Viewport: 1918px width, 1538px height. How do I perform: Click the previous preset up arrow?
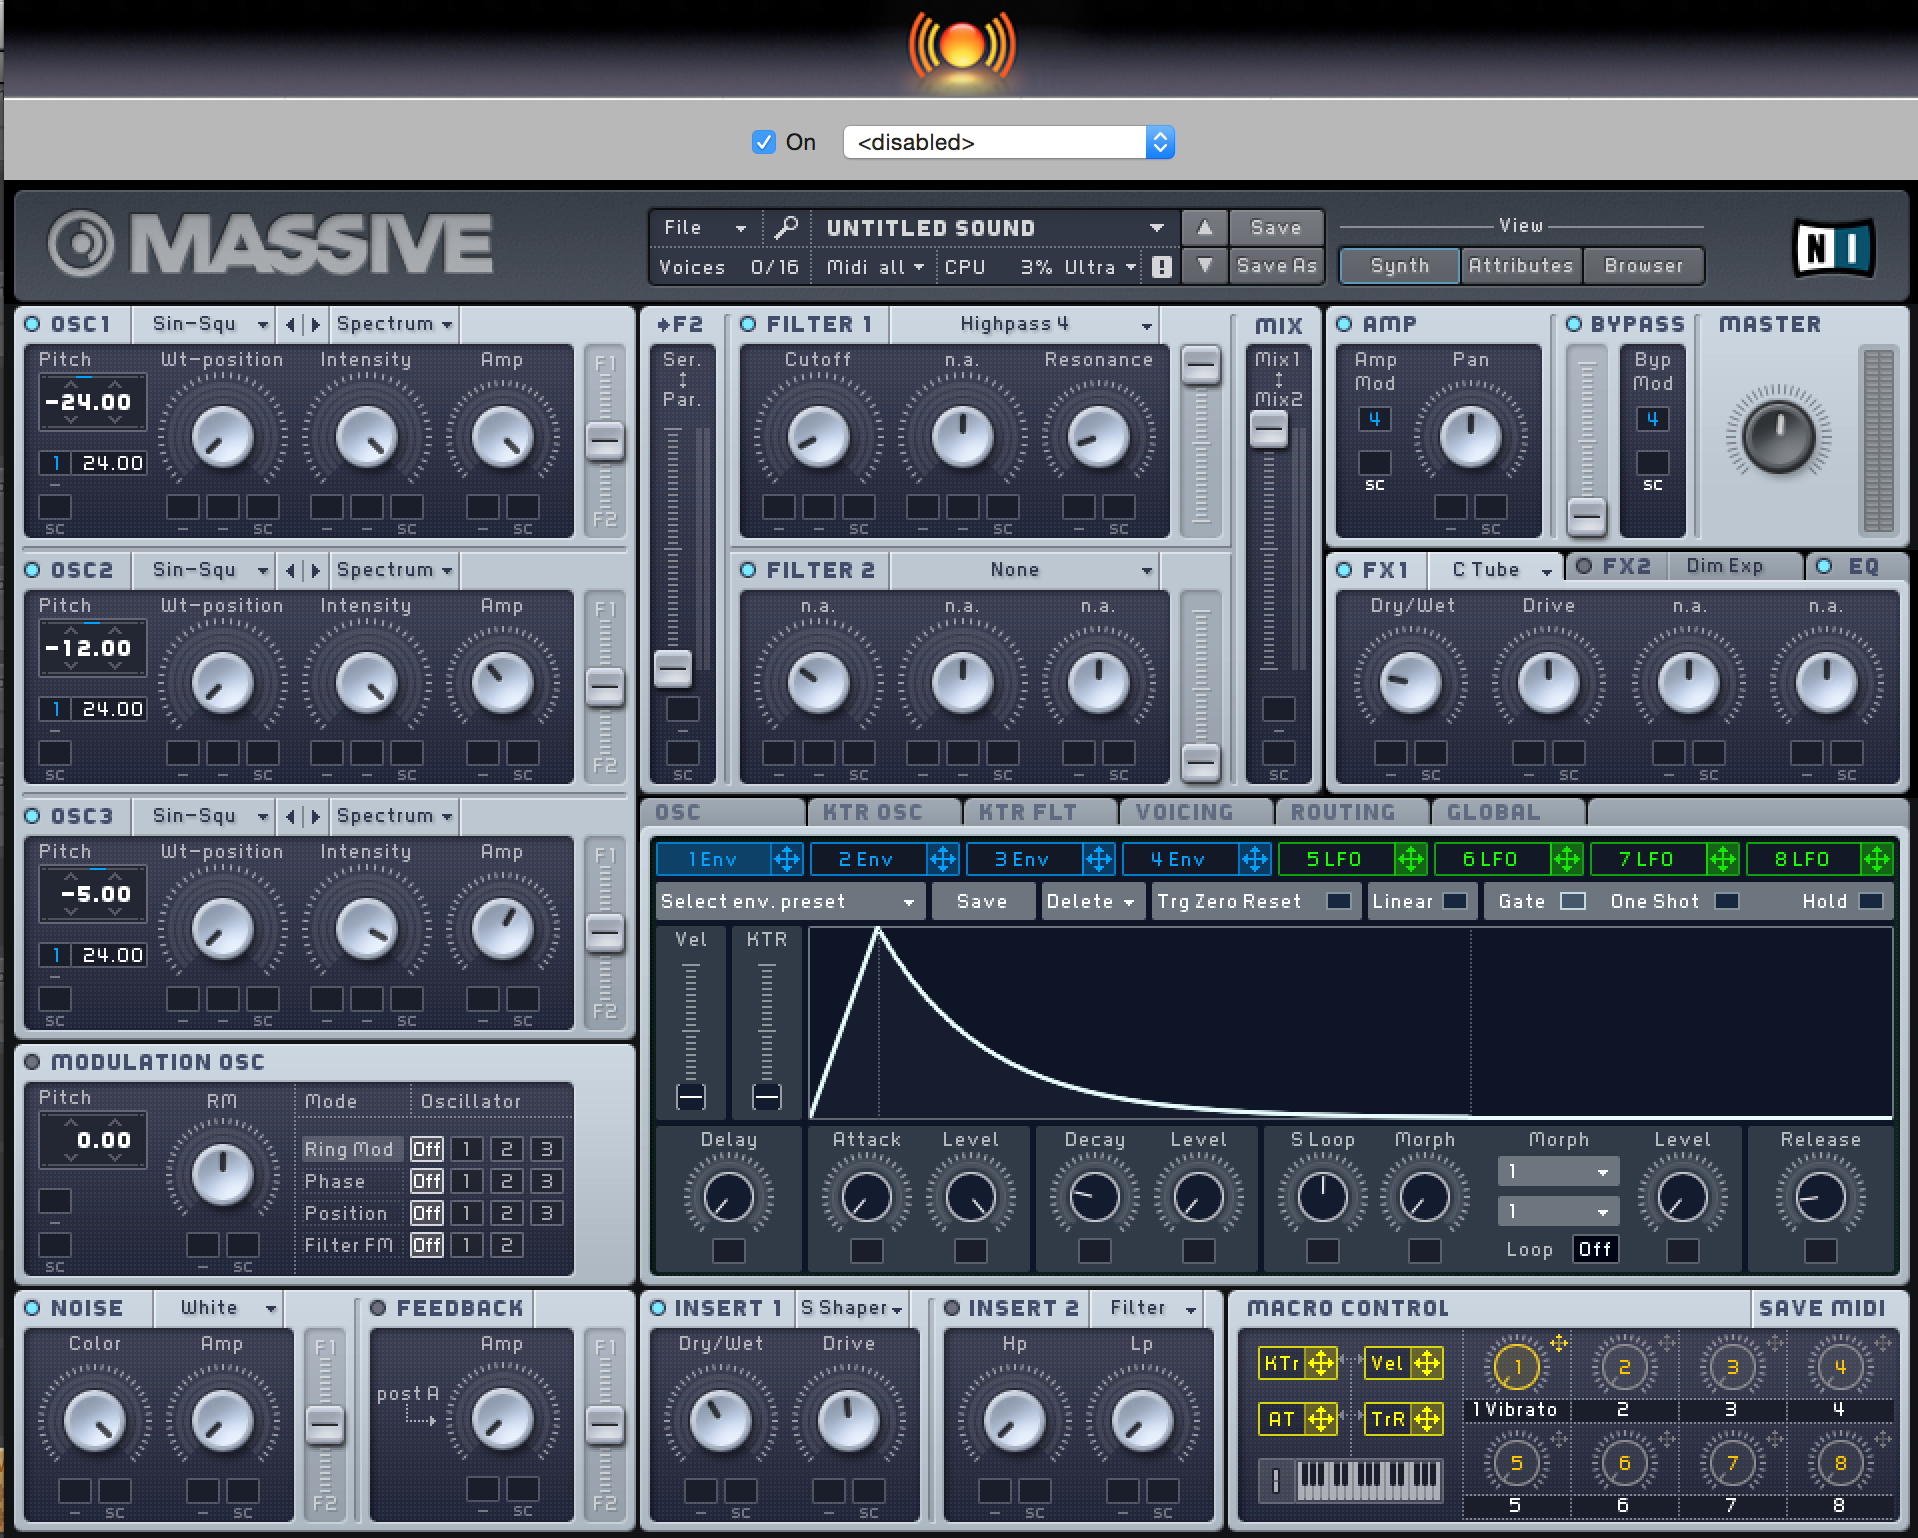click(x=1204, y=228)
